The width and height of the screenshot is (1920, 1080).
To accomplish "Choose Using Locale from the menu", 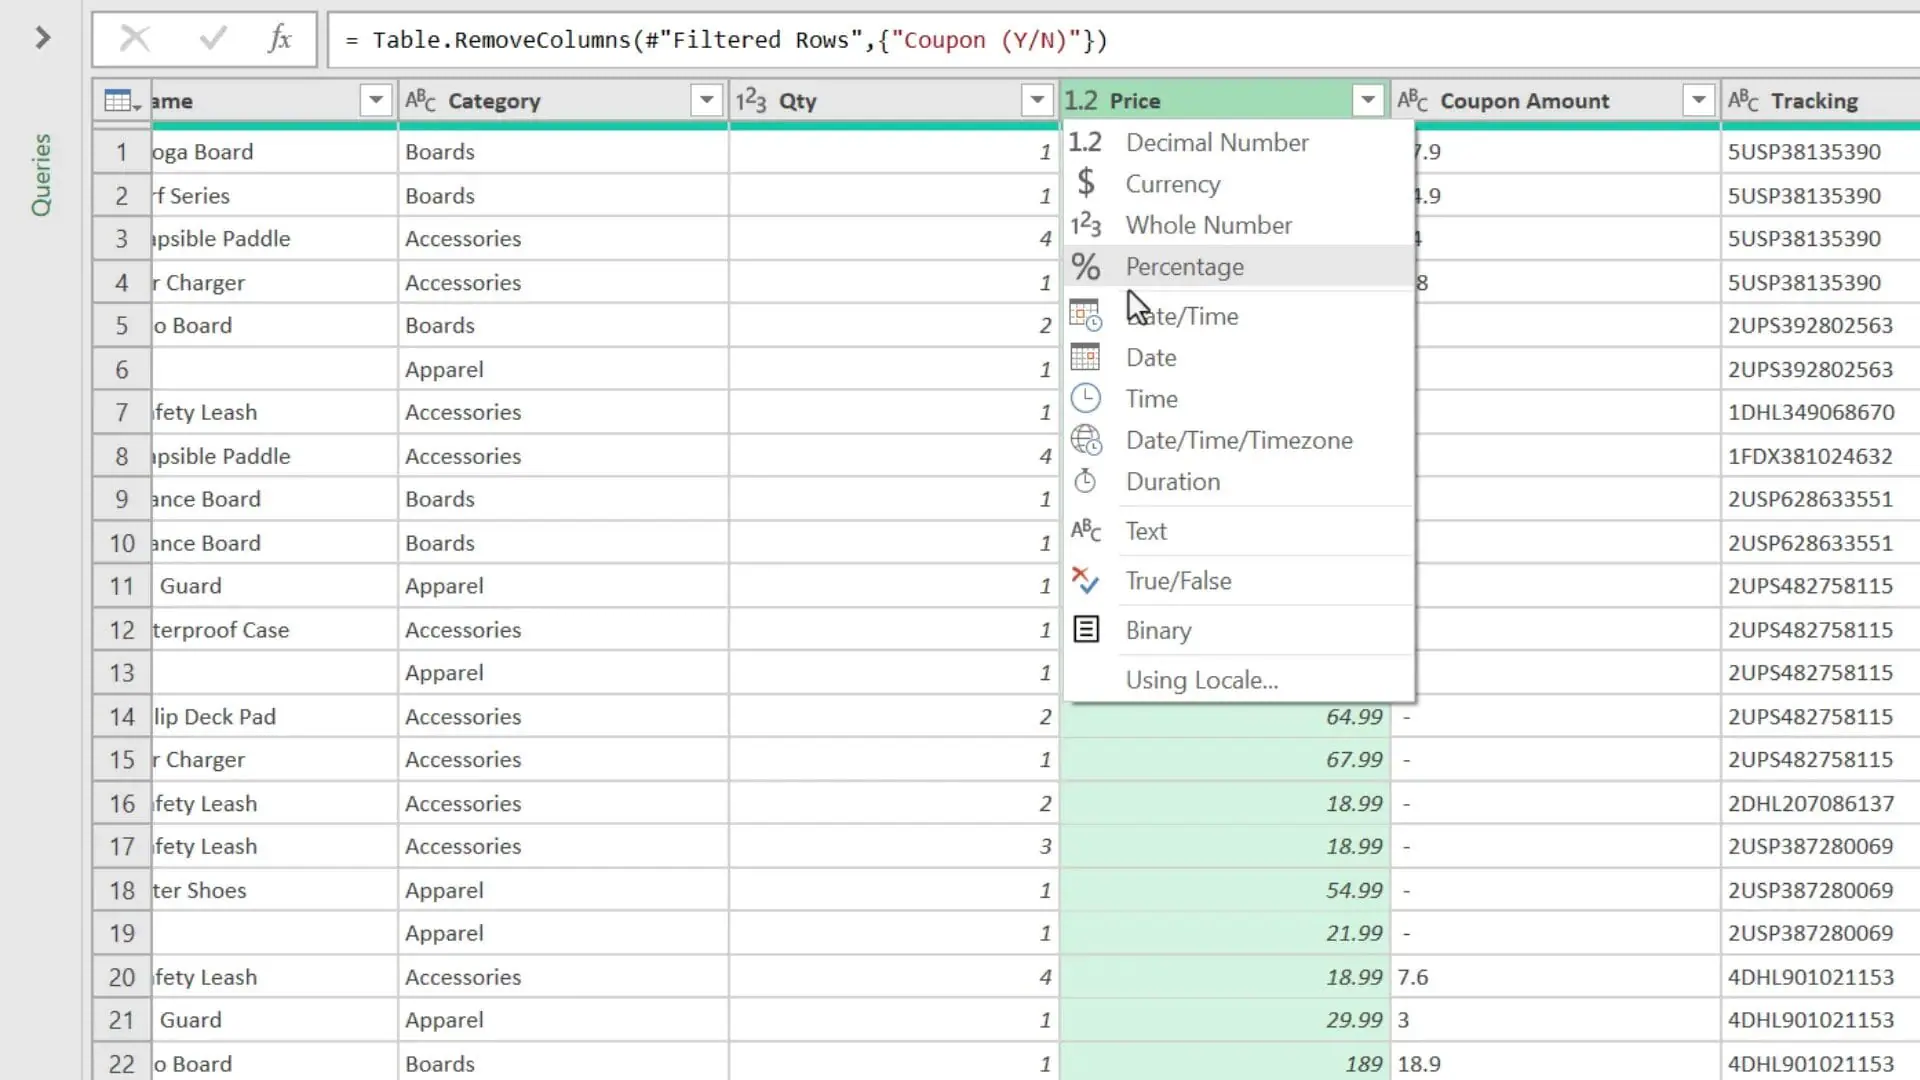I will click(1201, 679).
